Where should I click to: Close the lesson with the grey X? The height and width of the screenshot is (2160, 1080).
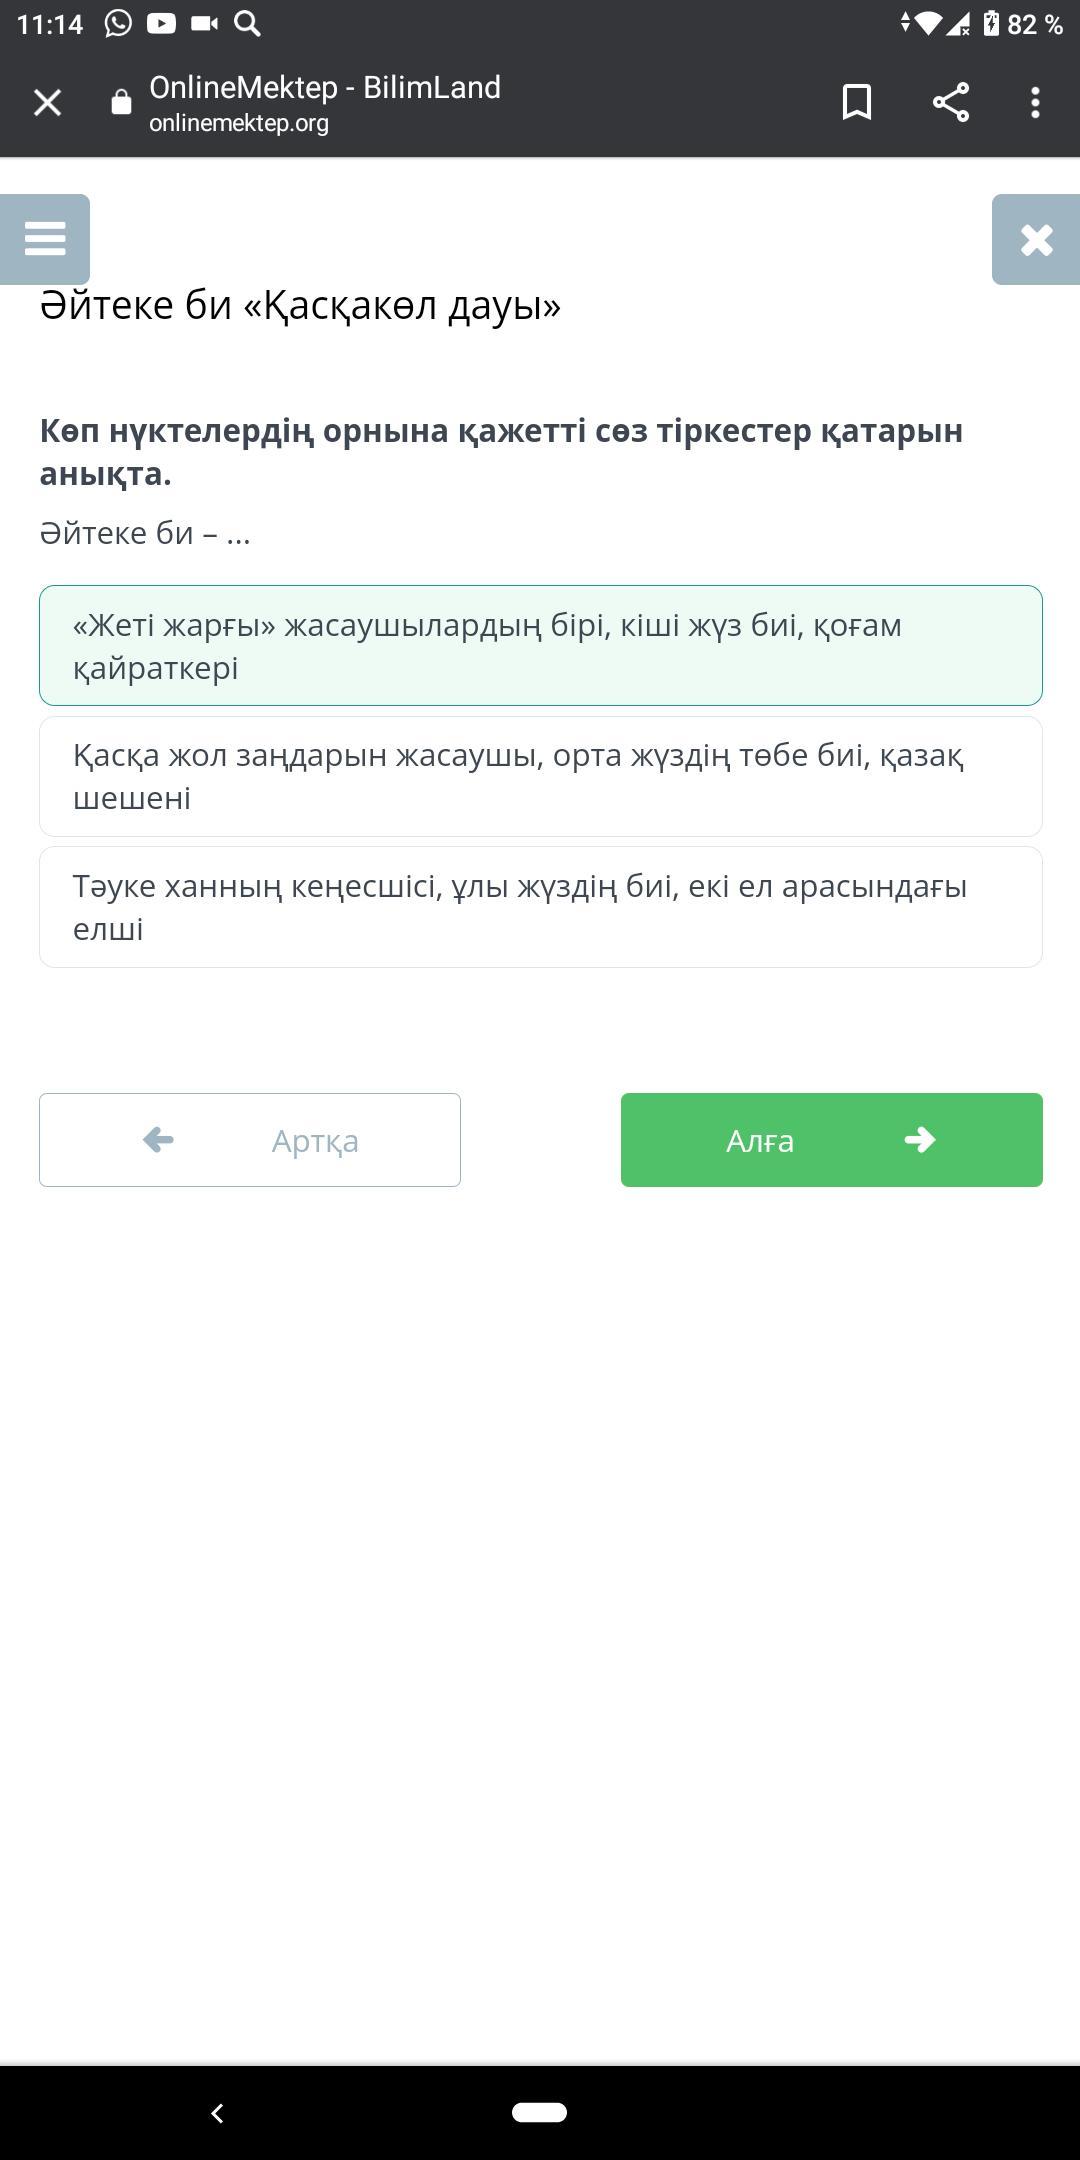pyautogui.click(x=1036, y=239)
